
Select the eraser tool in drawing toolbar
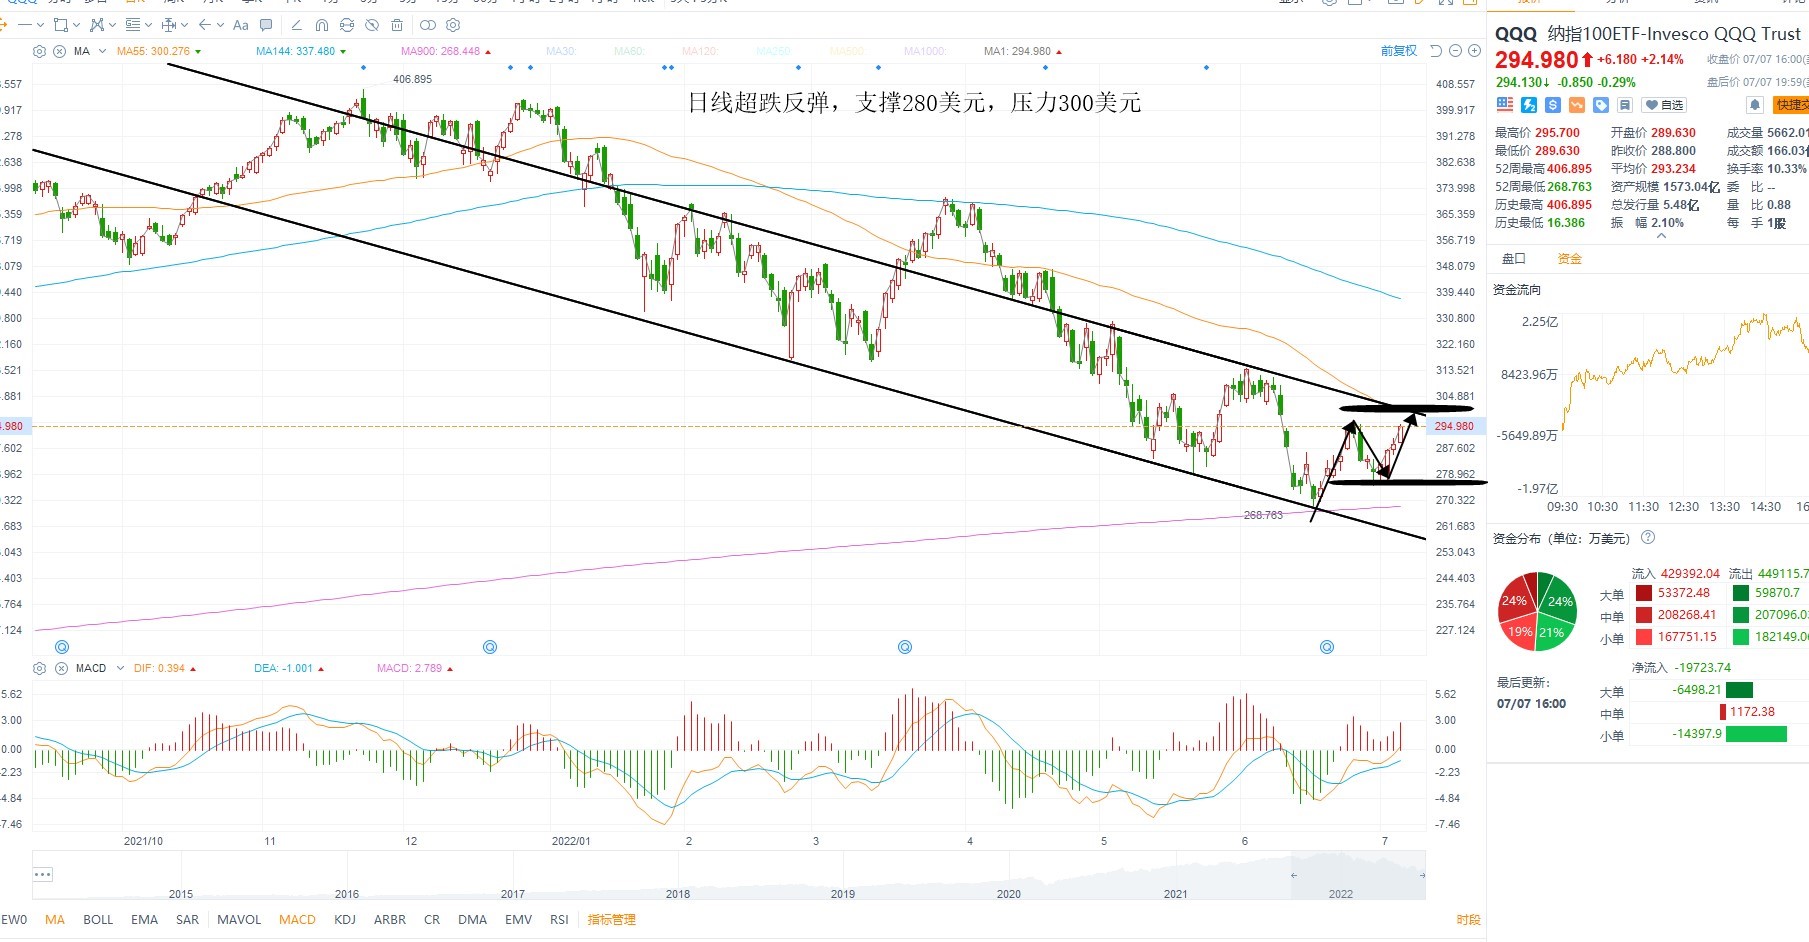click(x=296, y=24)
